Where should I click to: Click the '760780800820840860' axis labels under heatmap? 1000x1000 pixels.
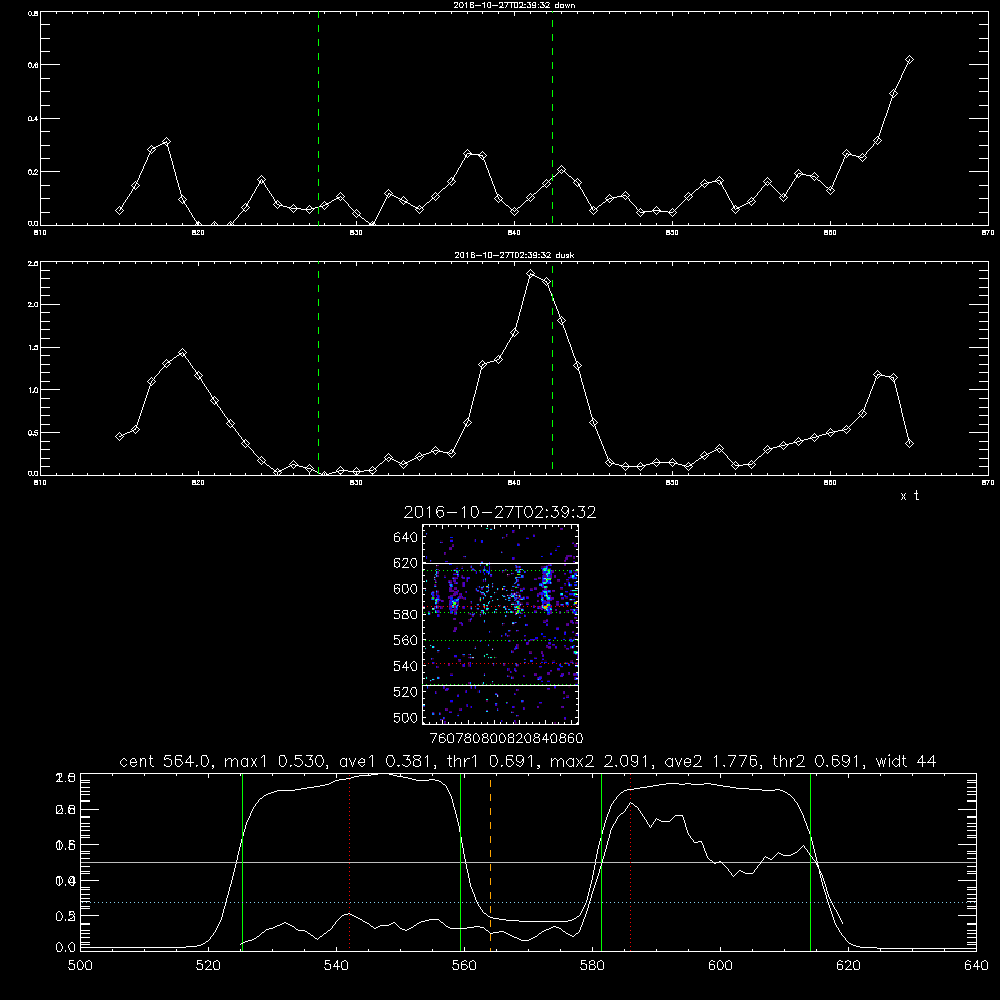click(x=506, y=738)
